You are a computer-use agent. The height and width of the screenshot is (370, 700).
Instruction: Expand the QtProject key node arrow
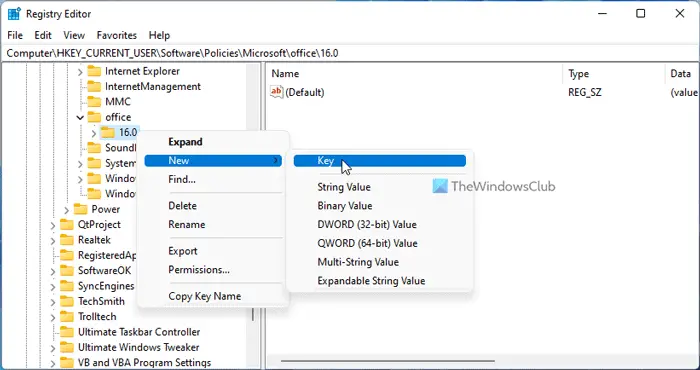53,225
